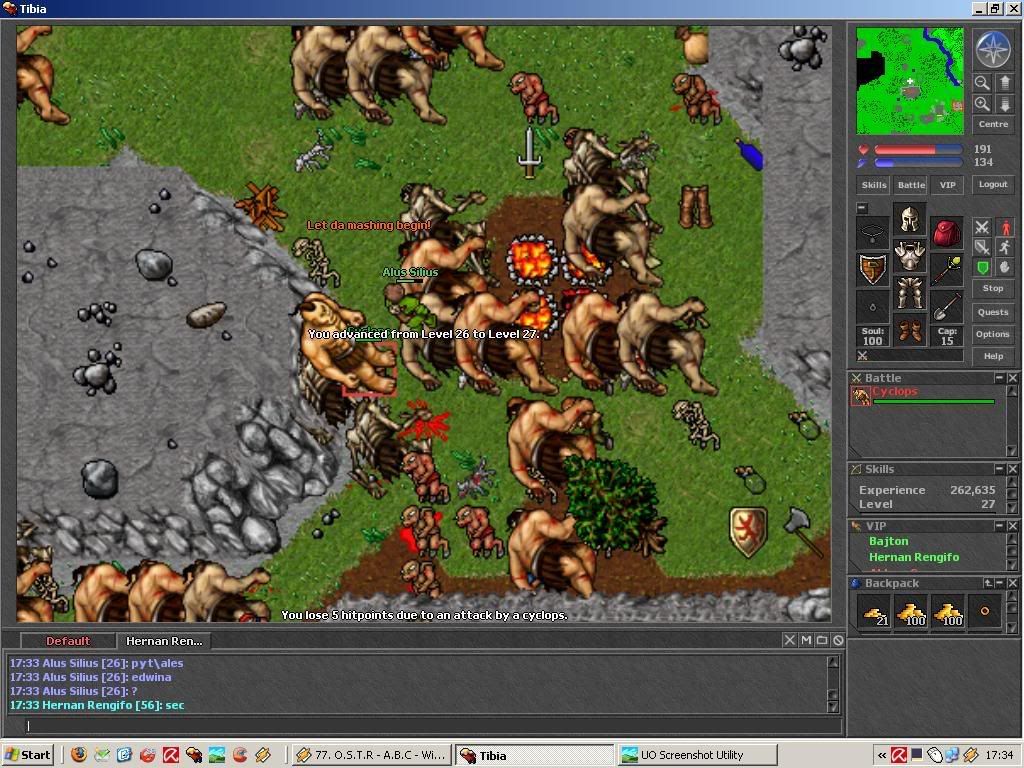
Task: Toggle chase opponent mode
Action: coord(1005,247)
